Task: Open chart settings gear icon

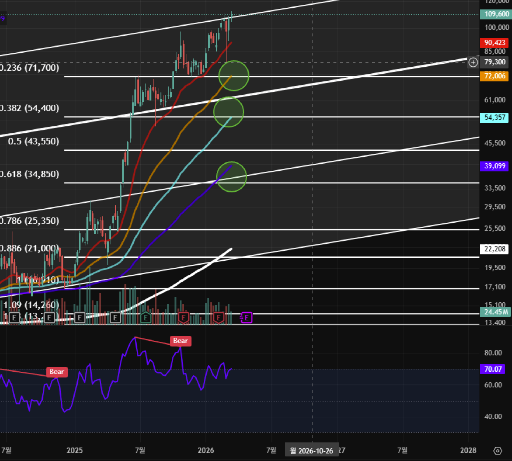Action: [x=497, y=451]
